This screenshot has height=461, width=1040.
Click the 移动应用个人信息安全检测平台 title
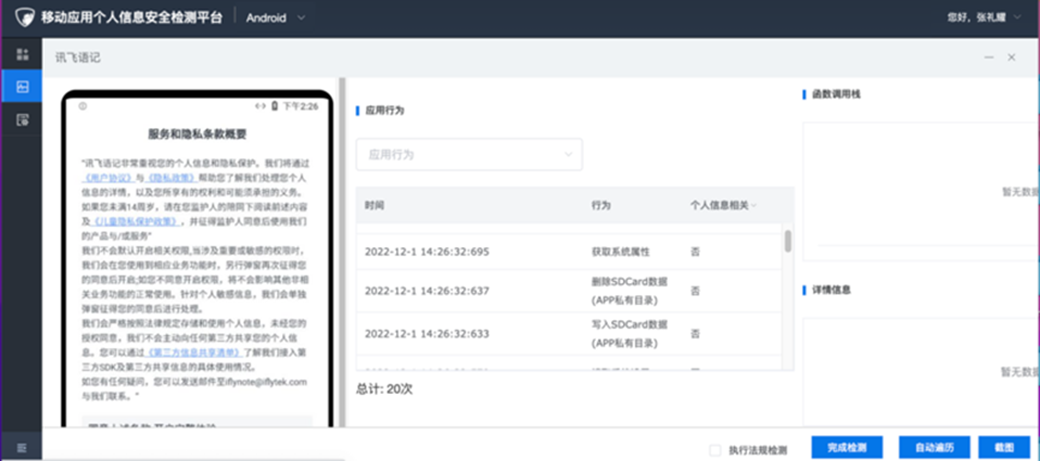[131, 18]
